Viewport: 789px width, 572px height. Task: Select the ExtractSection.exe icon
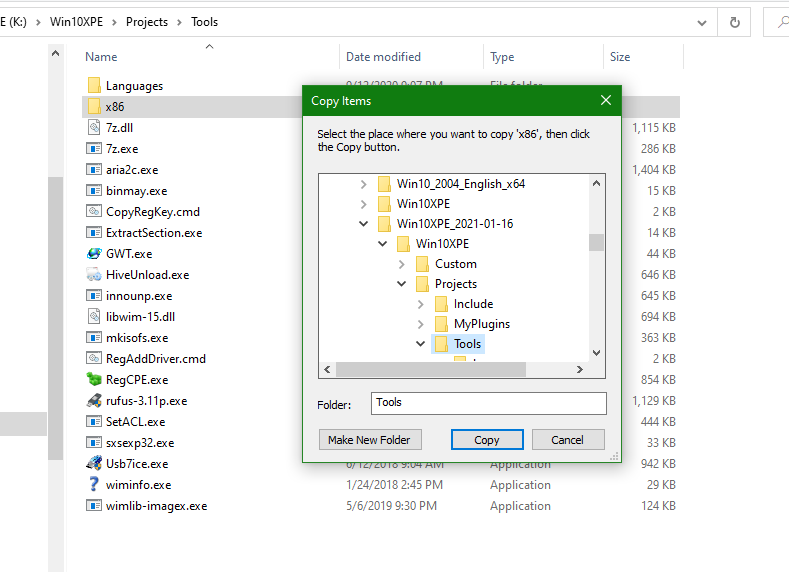[94, 232]
